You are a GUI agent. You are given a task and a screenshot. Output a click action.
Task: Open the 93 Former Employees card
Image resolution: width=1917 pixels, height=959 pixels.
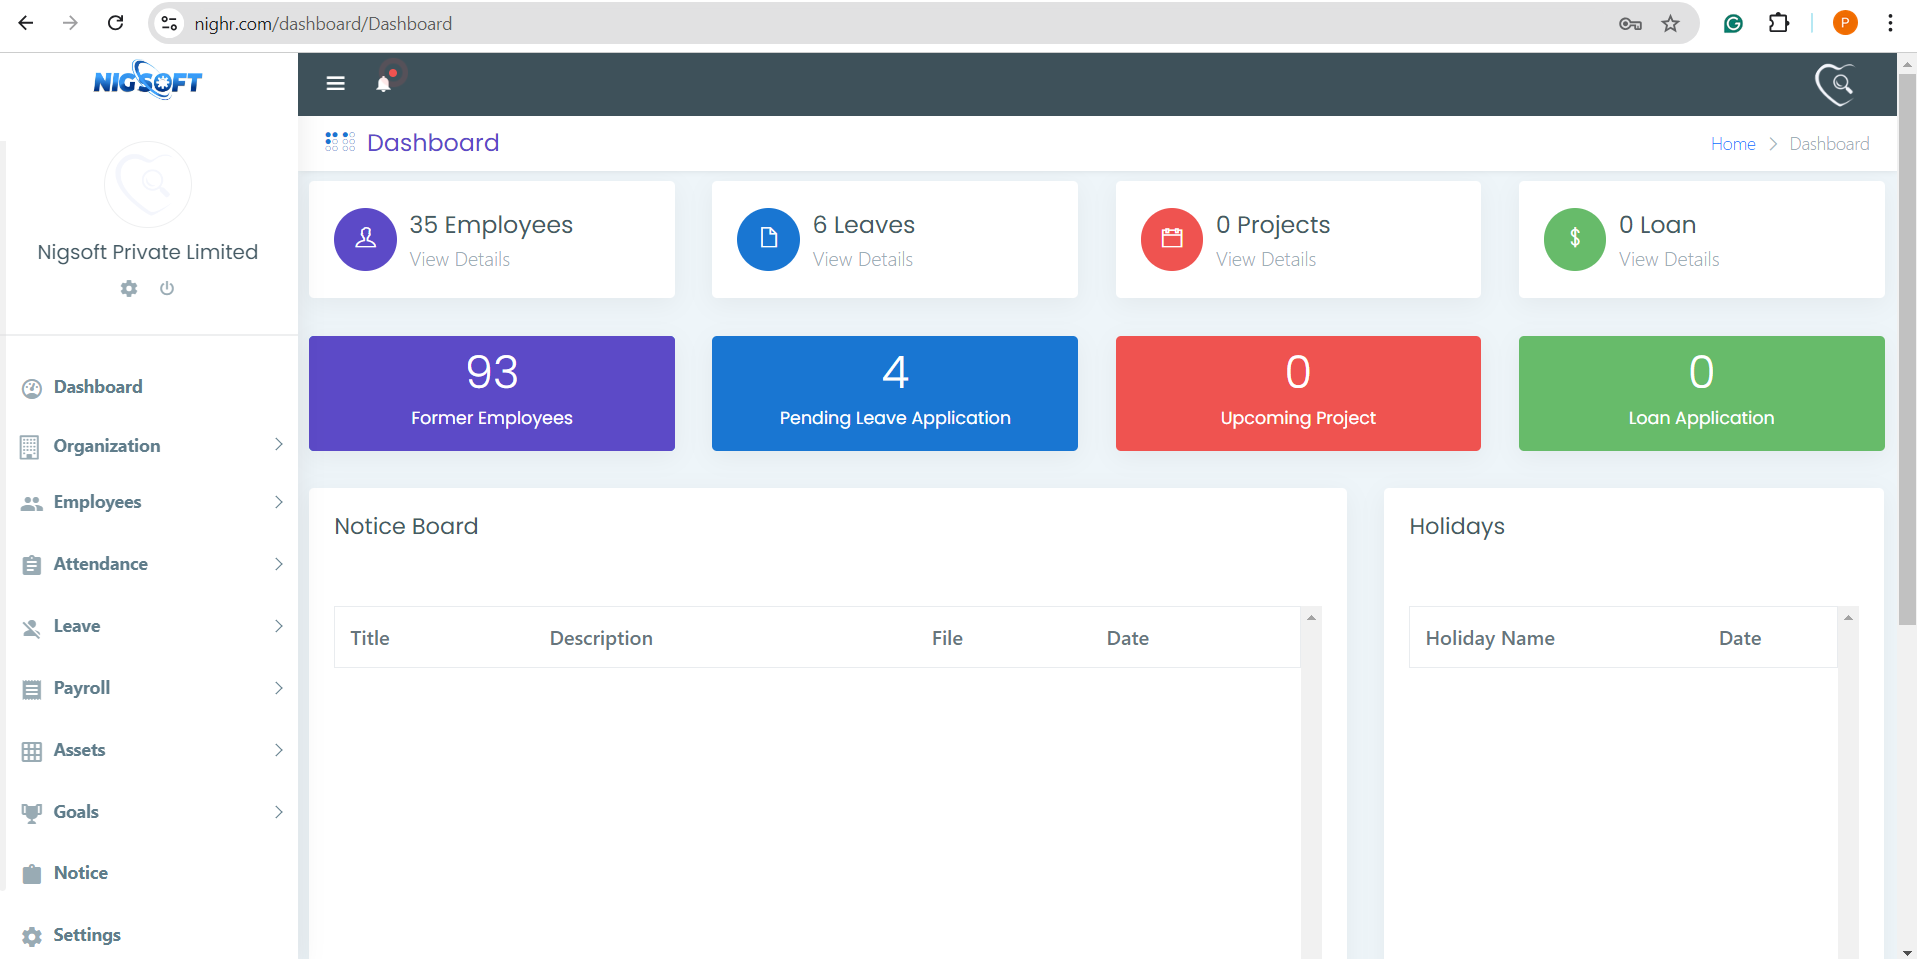click(x=492, y=393)
